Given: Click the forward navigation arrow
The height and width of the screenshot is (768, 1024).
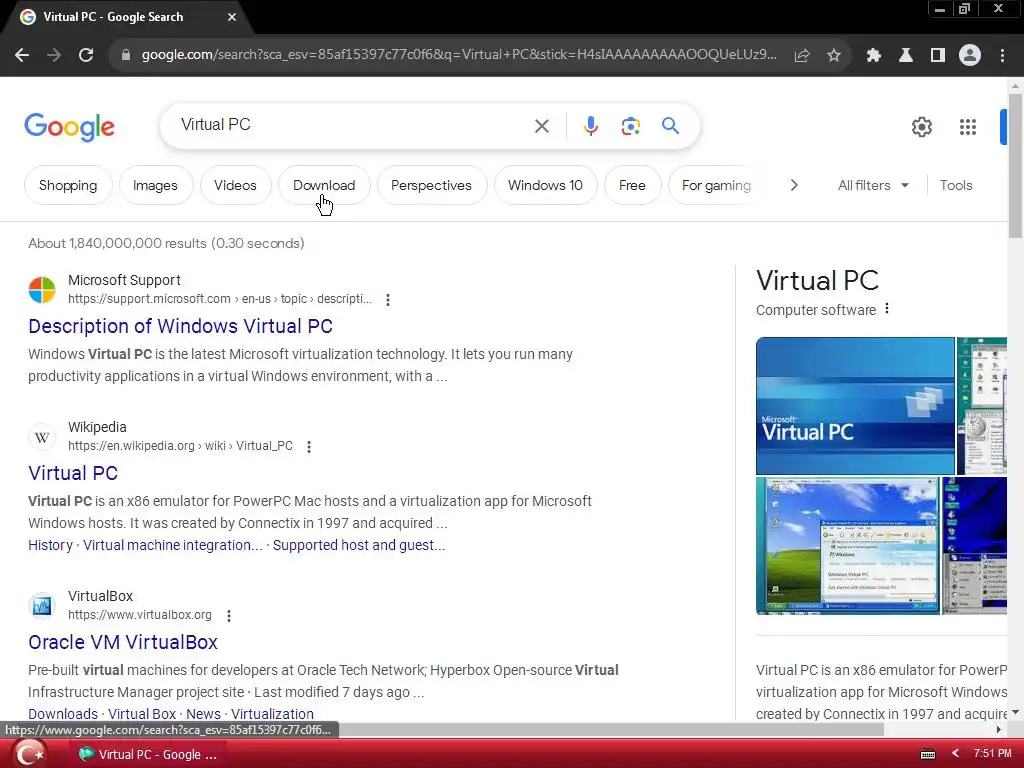Looking at the screenshot, I should coord(54,56).
